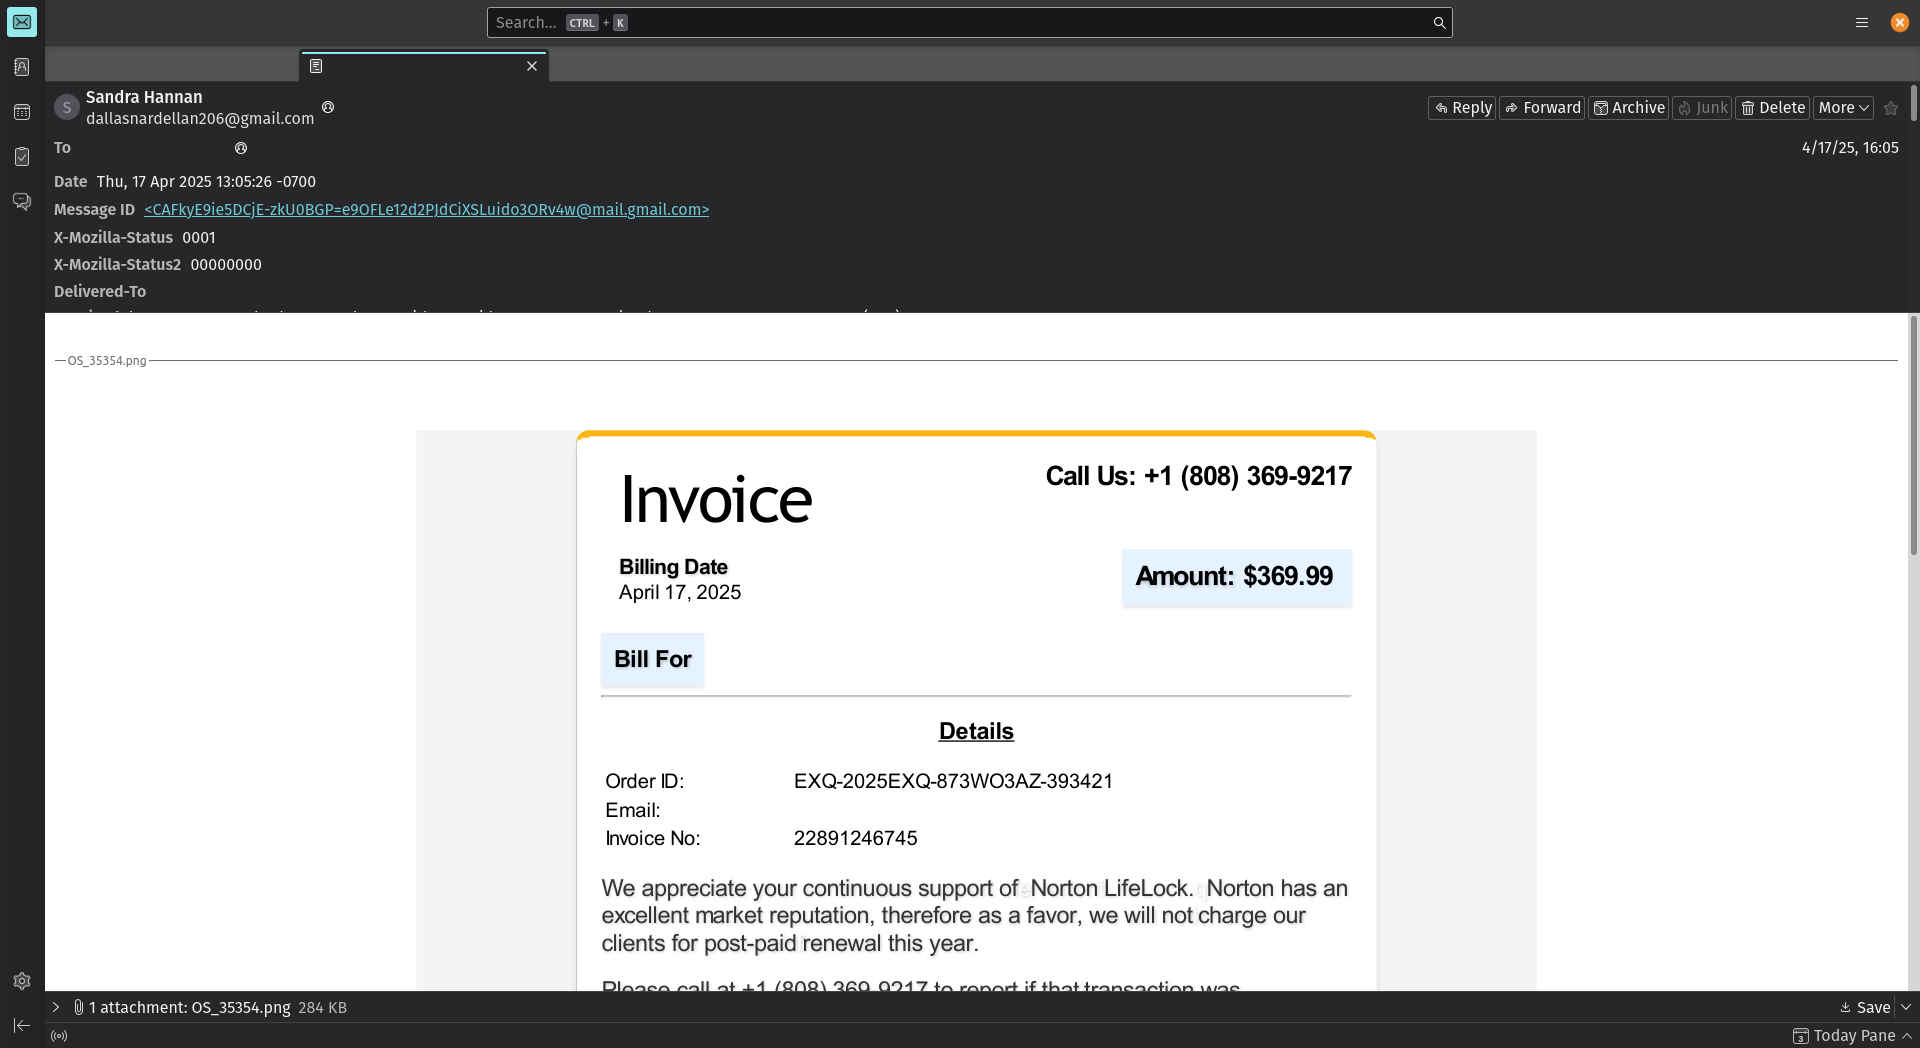Click the date value Thu, 17 Apr 2025
This screenshot has height=1048, width=1920.
click(206, 182)
